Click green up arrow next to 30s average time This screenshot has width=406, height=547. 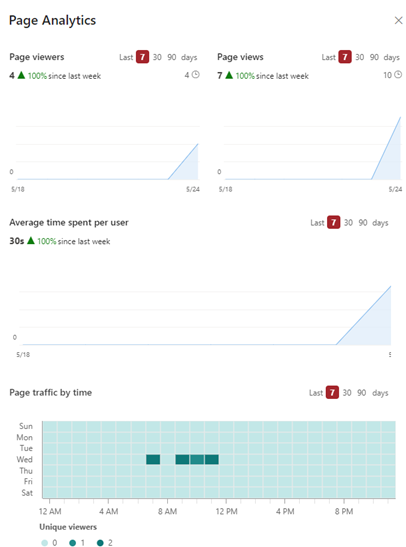(31, 240)
